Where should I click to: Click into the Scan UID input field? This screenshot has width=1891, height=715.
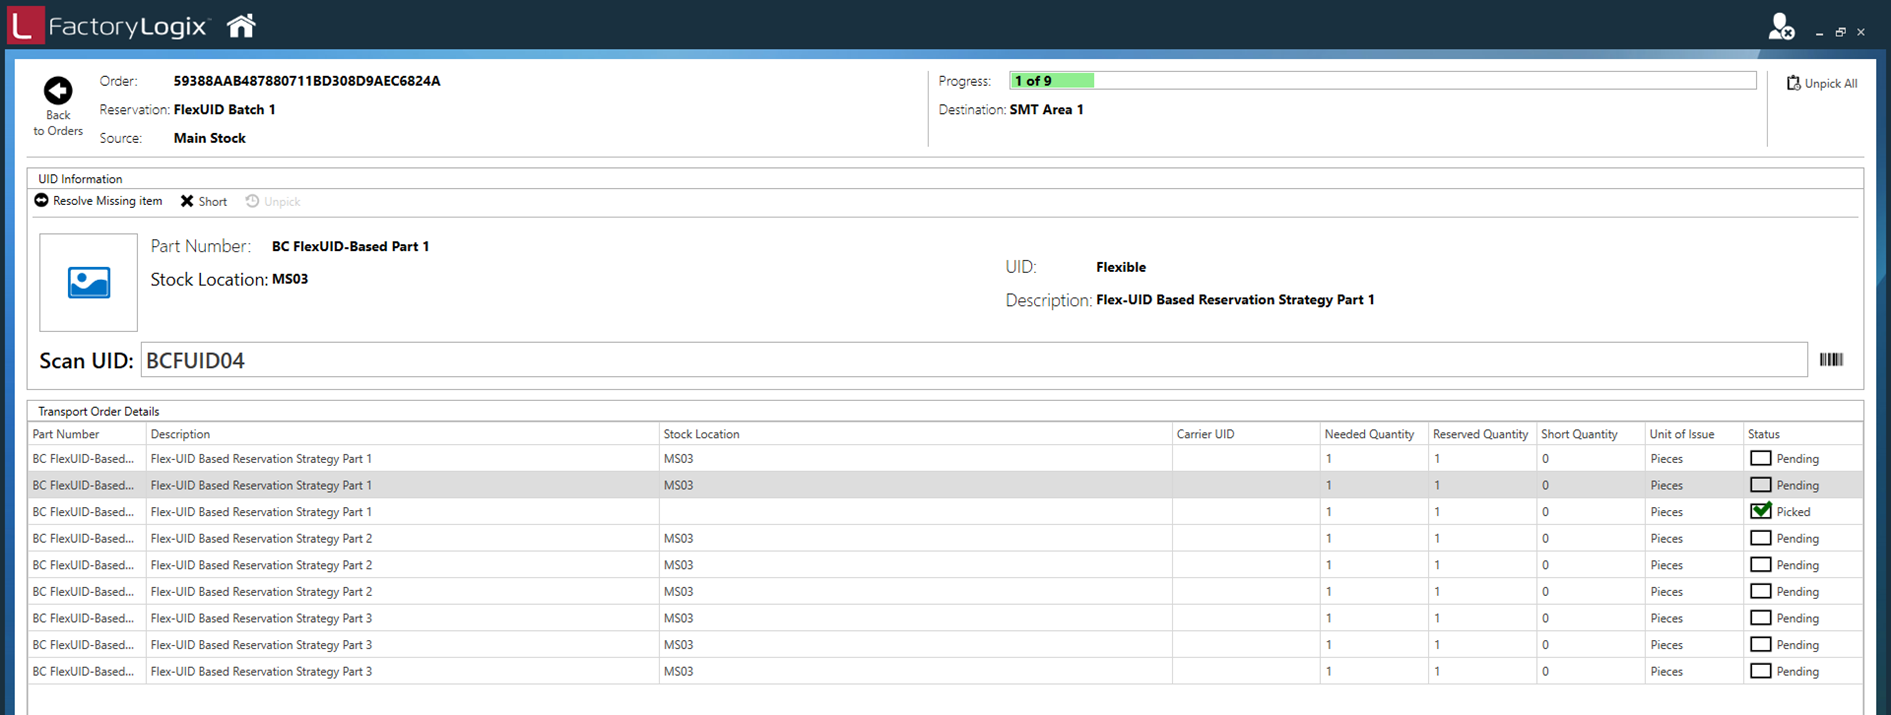point(973,361)
